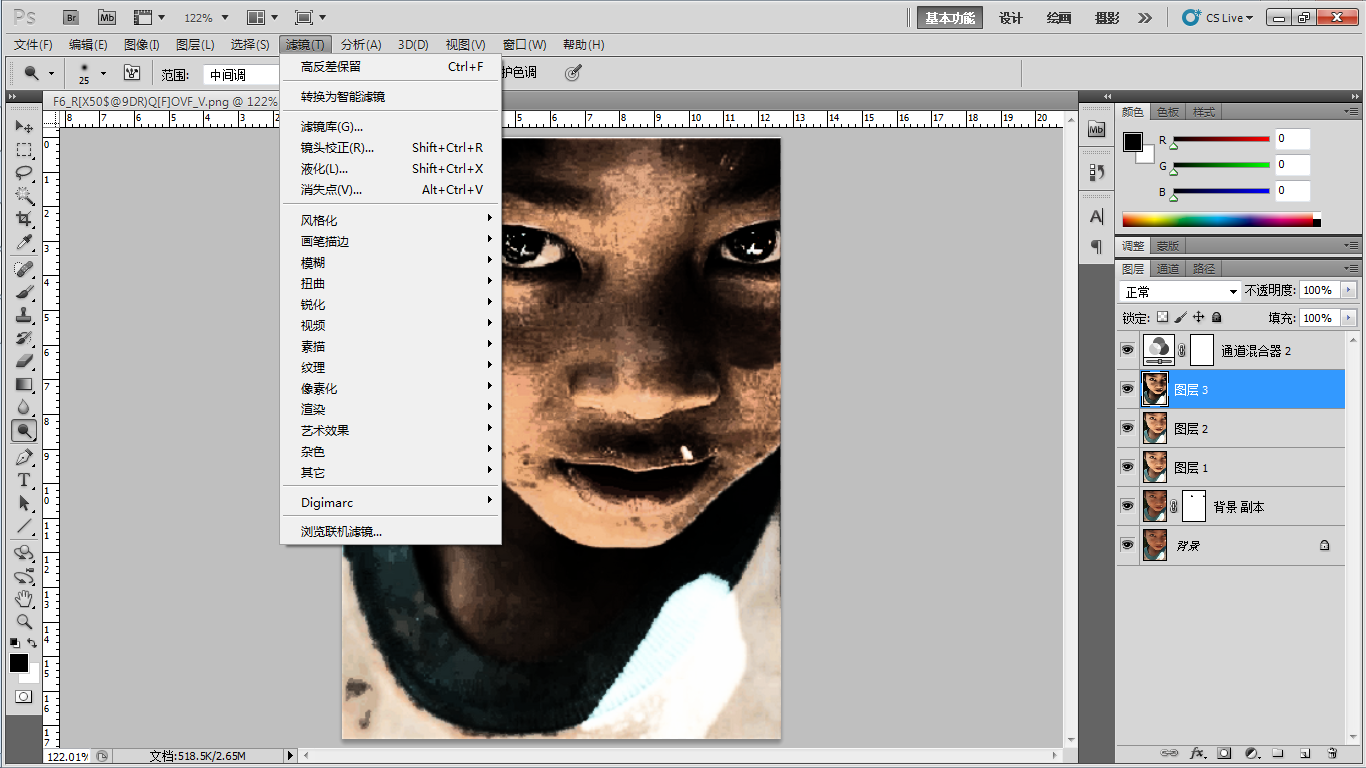Hide the 背景 副本 layer
The image size is (1366, 768).
click(x=1127, y=507)
